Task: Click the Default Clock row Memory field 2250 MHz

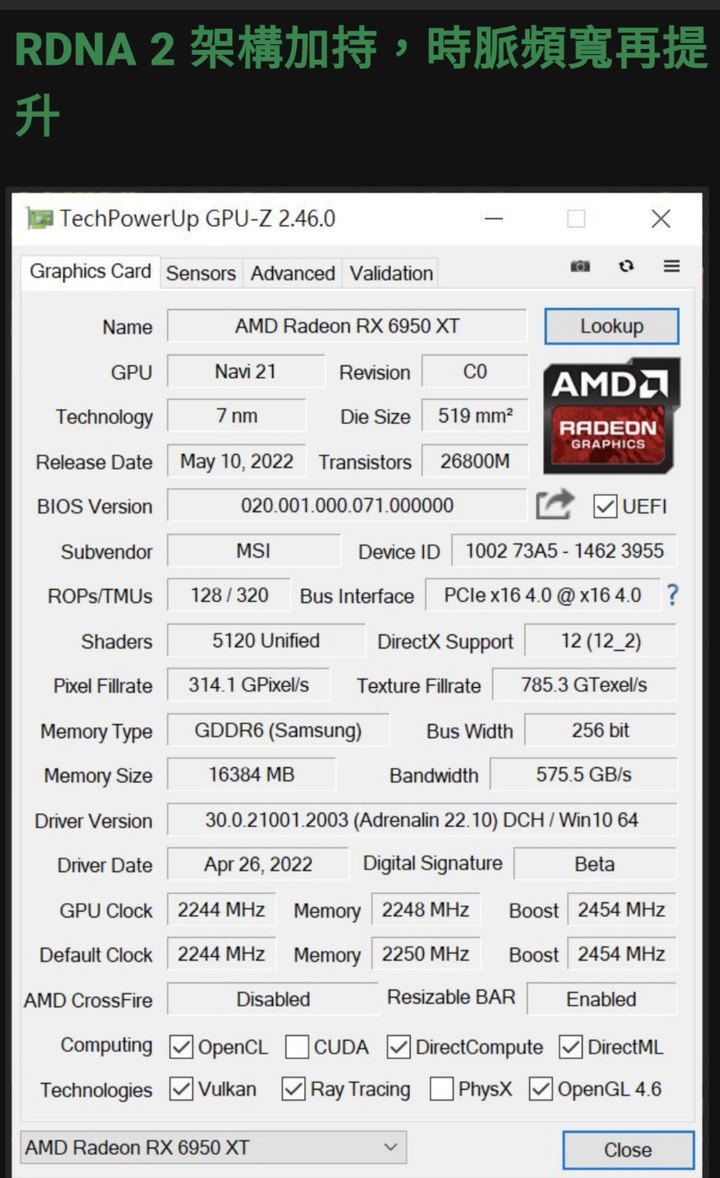Action: tap(425, 953)
